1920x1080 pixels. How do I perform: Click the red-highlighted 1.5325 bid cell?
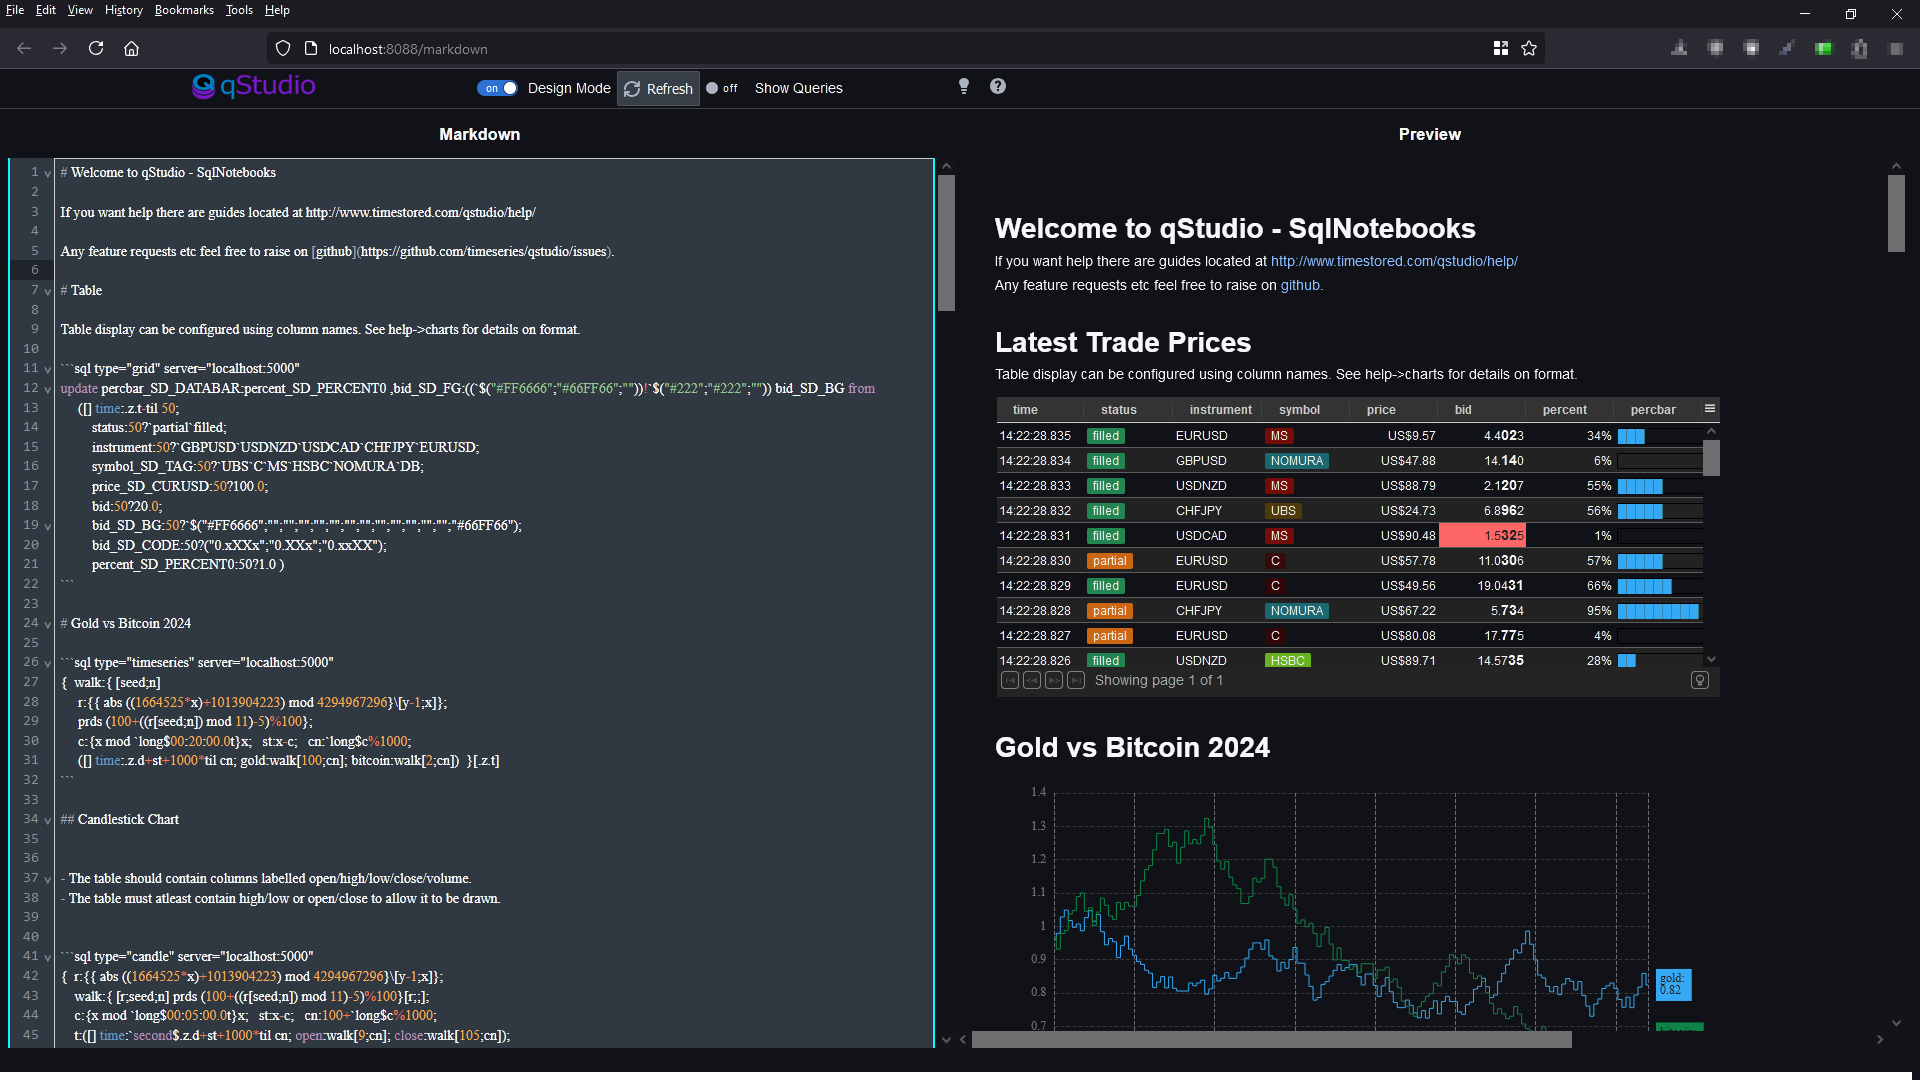pos(1482,536)
